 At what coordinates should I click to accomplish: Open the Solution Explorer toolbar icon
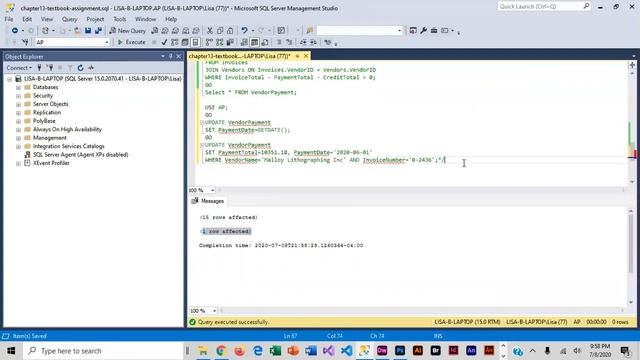(413, 31)
